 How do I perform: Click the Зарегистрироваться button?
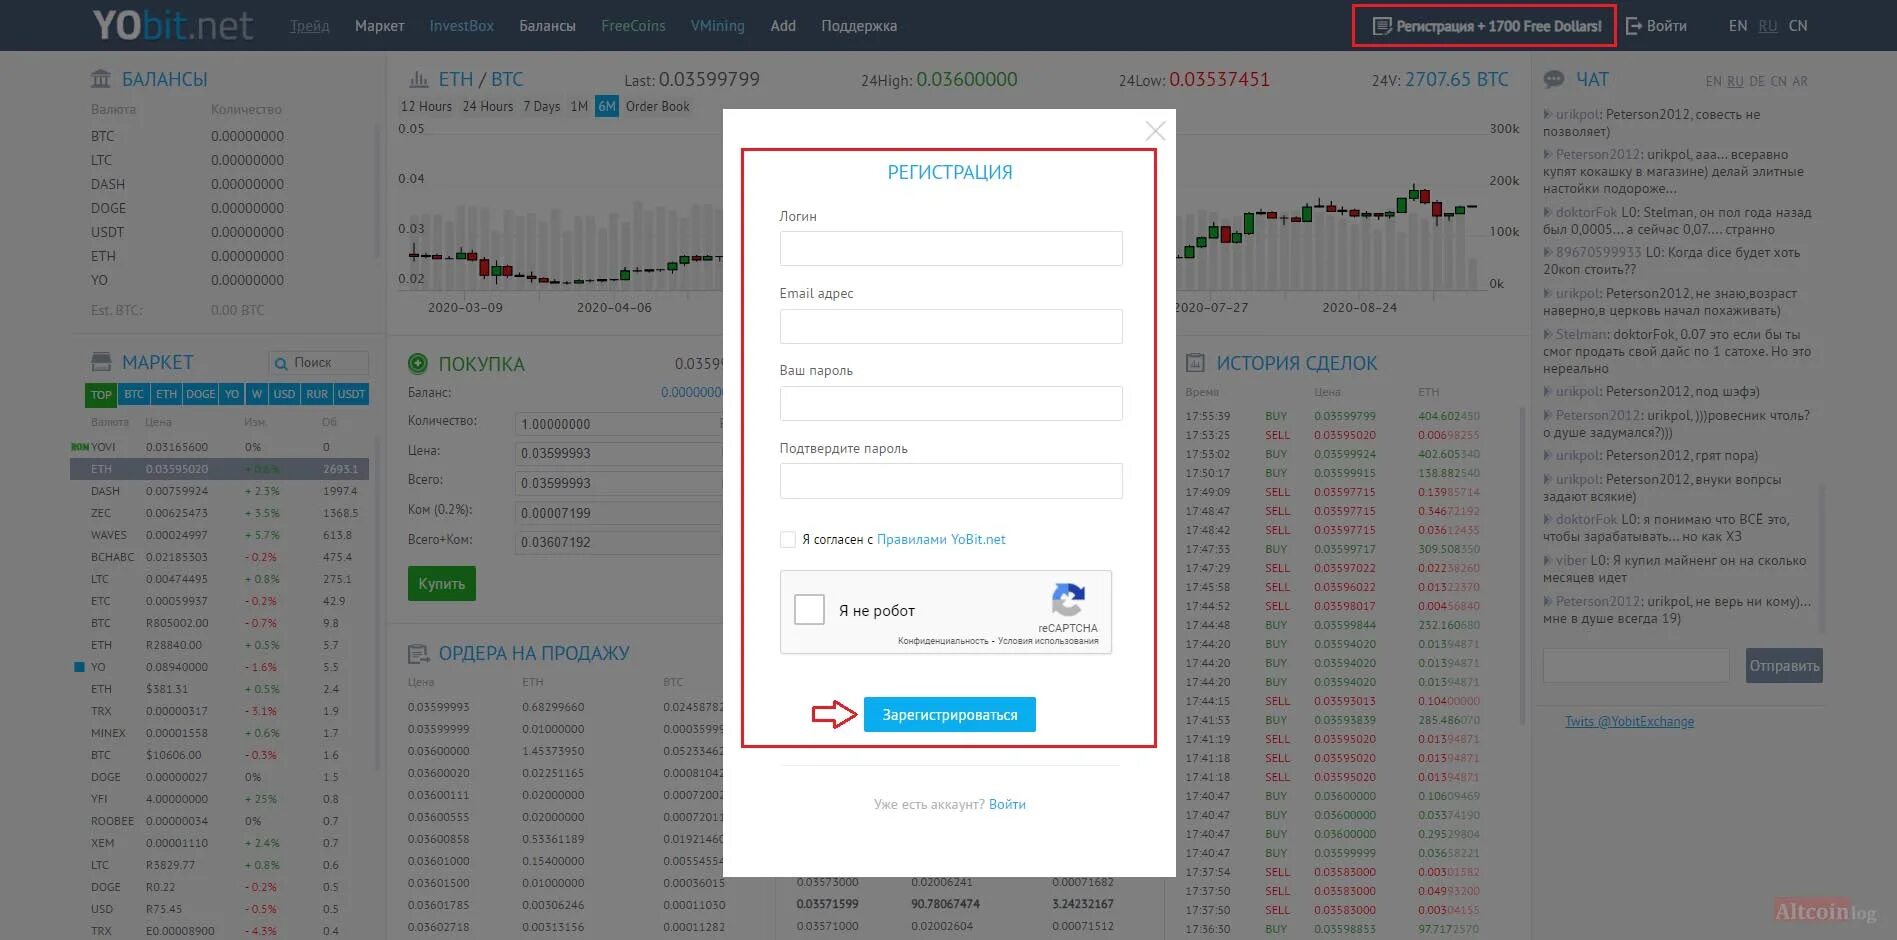point(950,715)
